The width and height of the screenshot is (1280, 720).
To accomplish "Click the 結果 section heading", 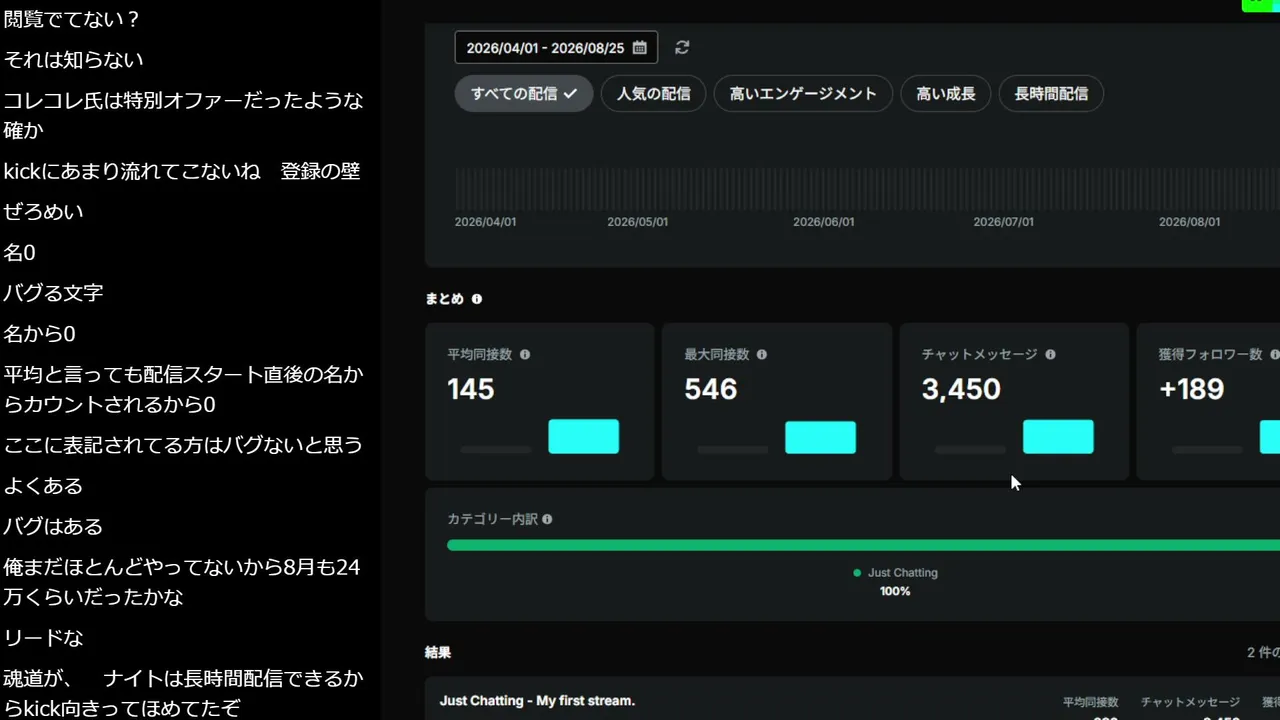I will point(438,652).
